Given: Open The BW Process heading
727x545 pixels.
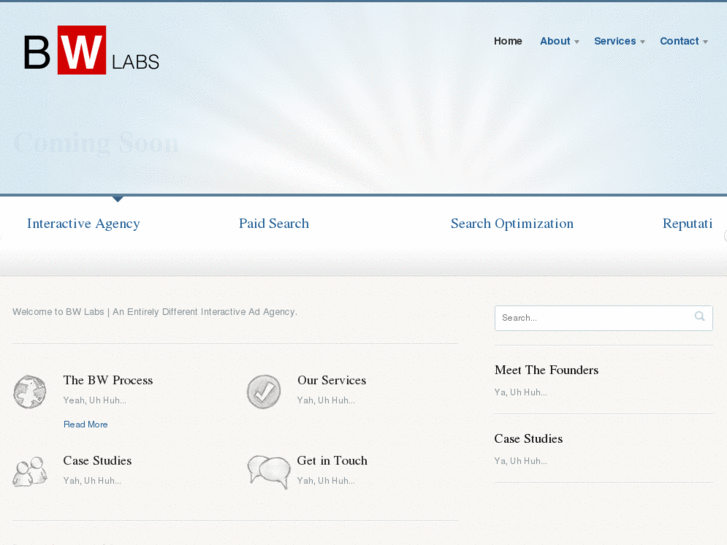Looking at the screenshot, I should tap(108, 380).
